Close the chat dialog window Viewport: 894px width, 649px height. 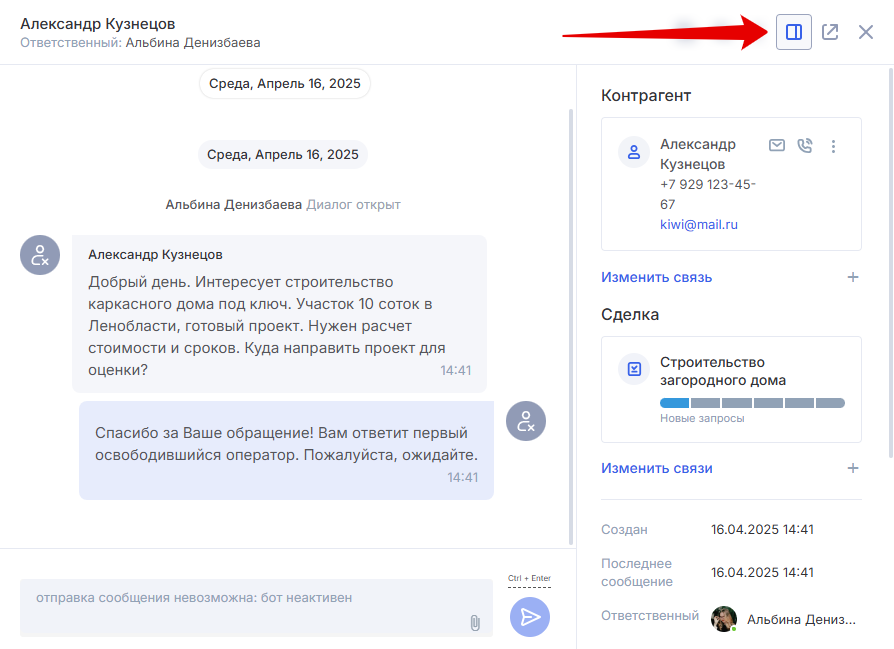point(866,32)
